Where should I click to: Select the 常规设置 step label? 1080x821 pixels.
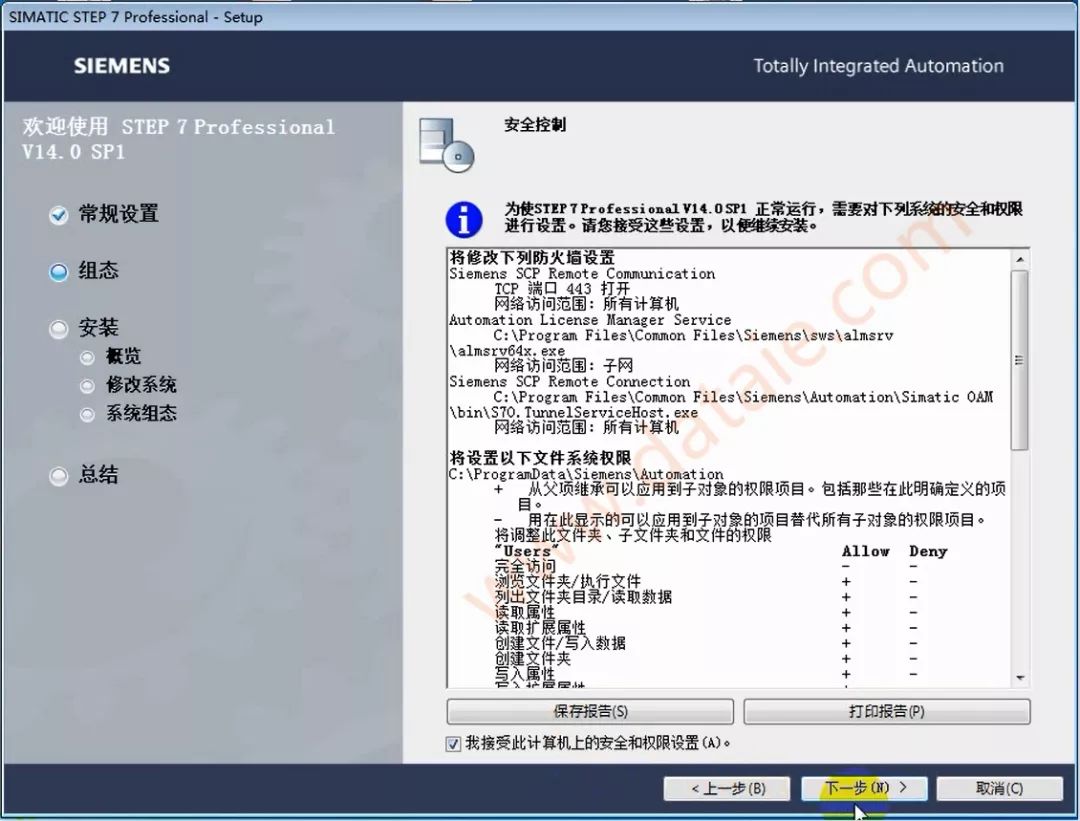pos(118,214)
